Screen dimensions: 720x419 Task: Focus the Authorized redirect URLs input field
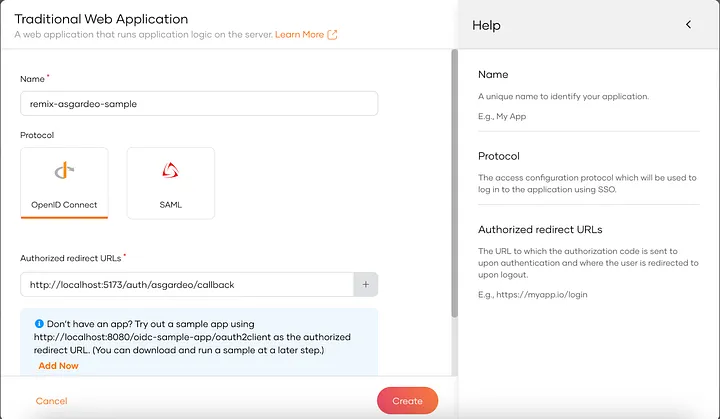pyautogui.click(x=187, y=284)
